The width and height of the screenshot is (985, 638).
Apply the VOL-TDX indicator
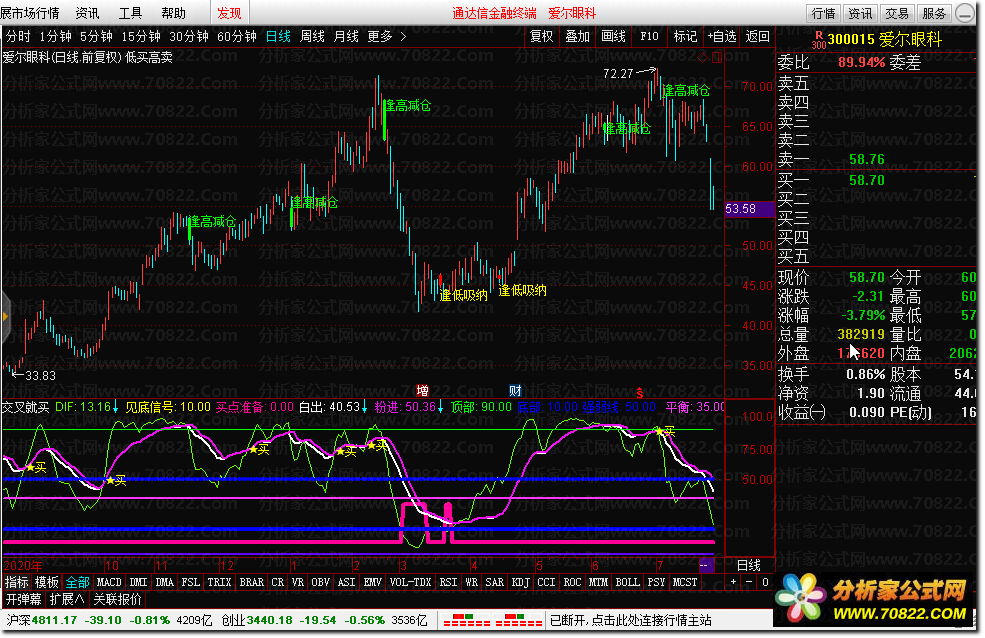(x=410, y=582)
